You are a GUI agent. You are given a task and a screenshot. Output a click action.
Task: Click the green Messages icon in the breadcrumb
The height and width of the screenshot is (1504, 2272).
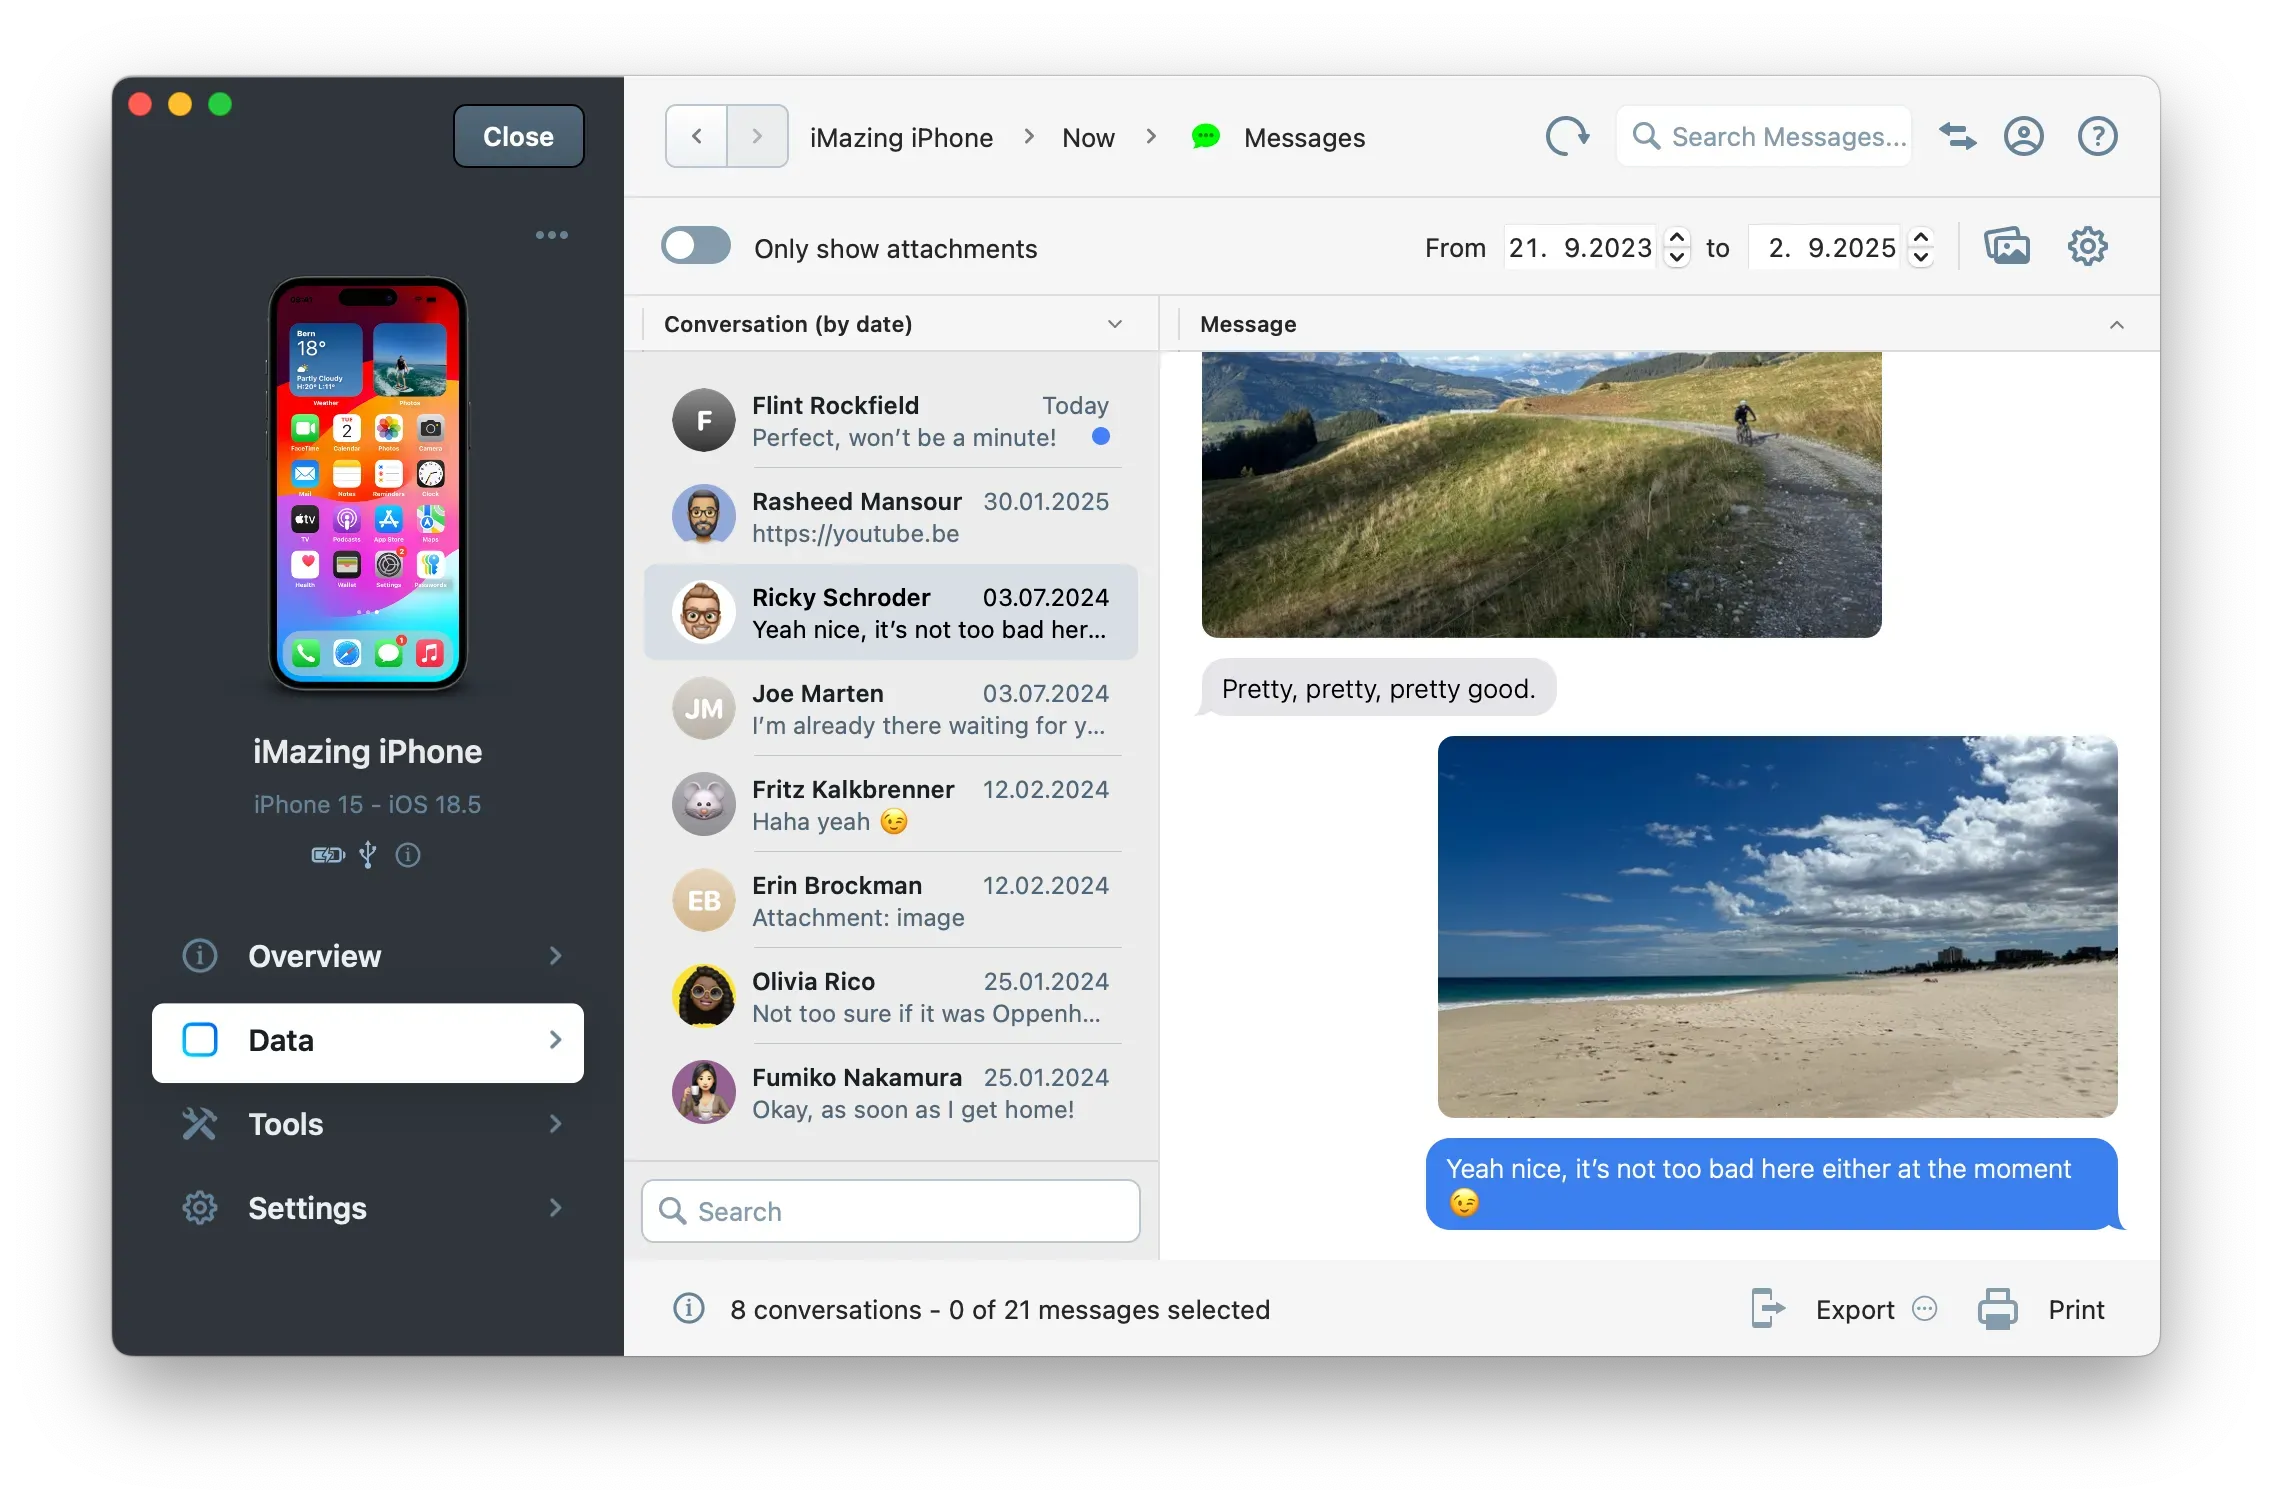pos(1205,137)
